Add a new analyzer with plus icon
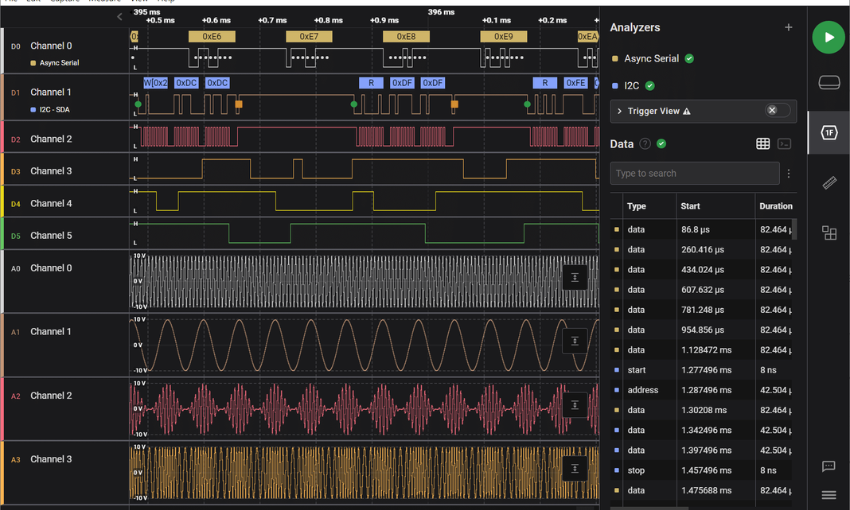Viewport: 850px width, 510px height. point(788,28)
